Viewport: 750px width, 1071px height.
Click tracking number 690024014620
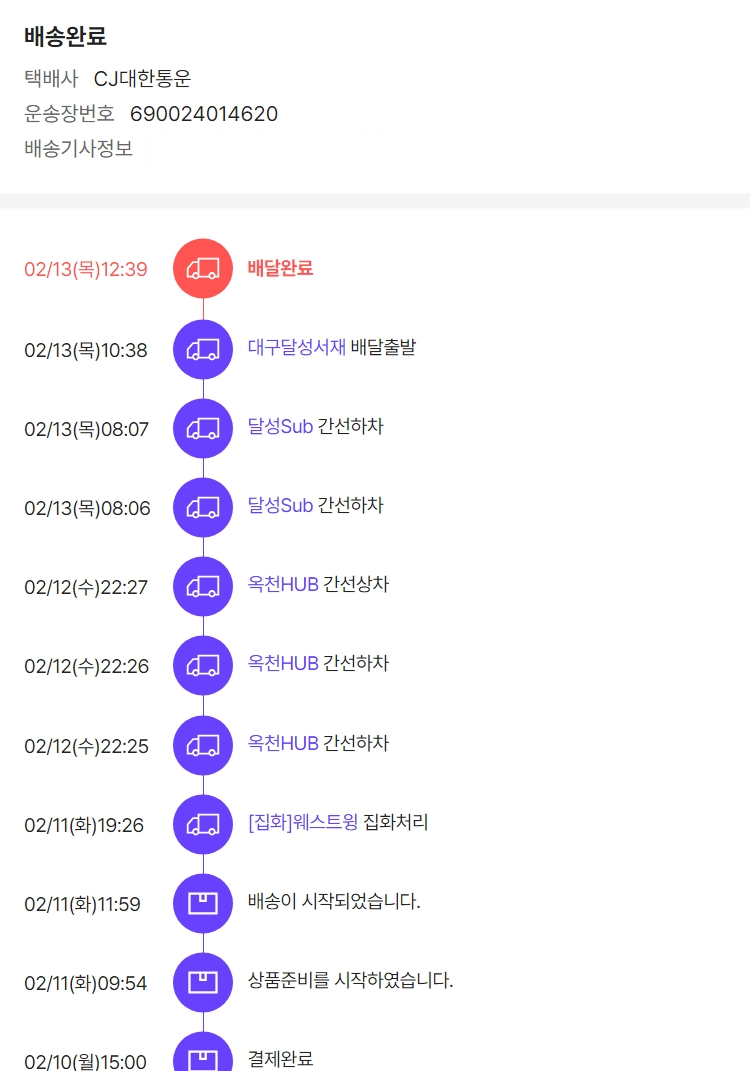pyautogui.click(x=204, y=114)
